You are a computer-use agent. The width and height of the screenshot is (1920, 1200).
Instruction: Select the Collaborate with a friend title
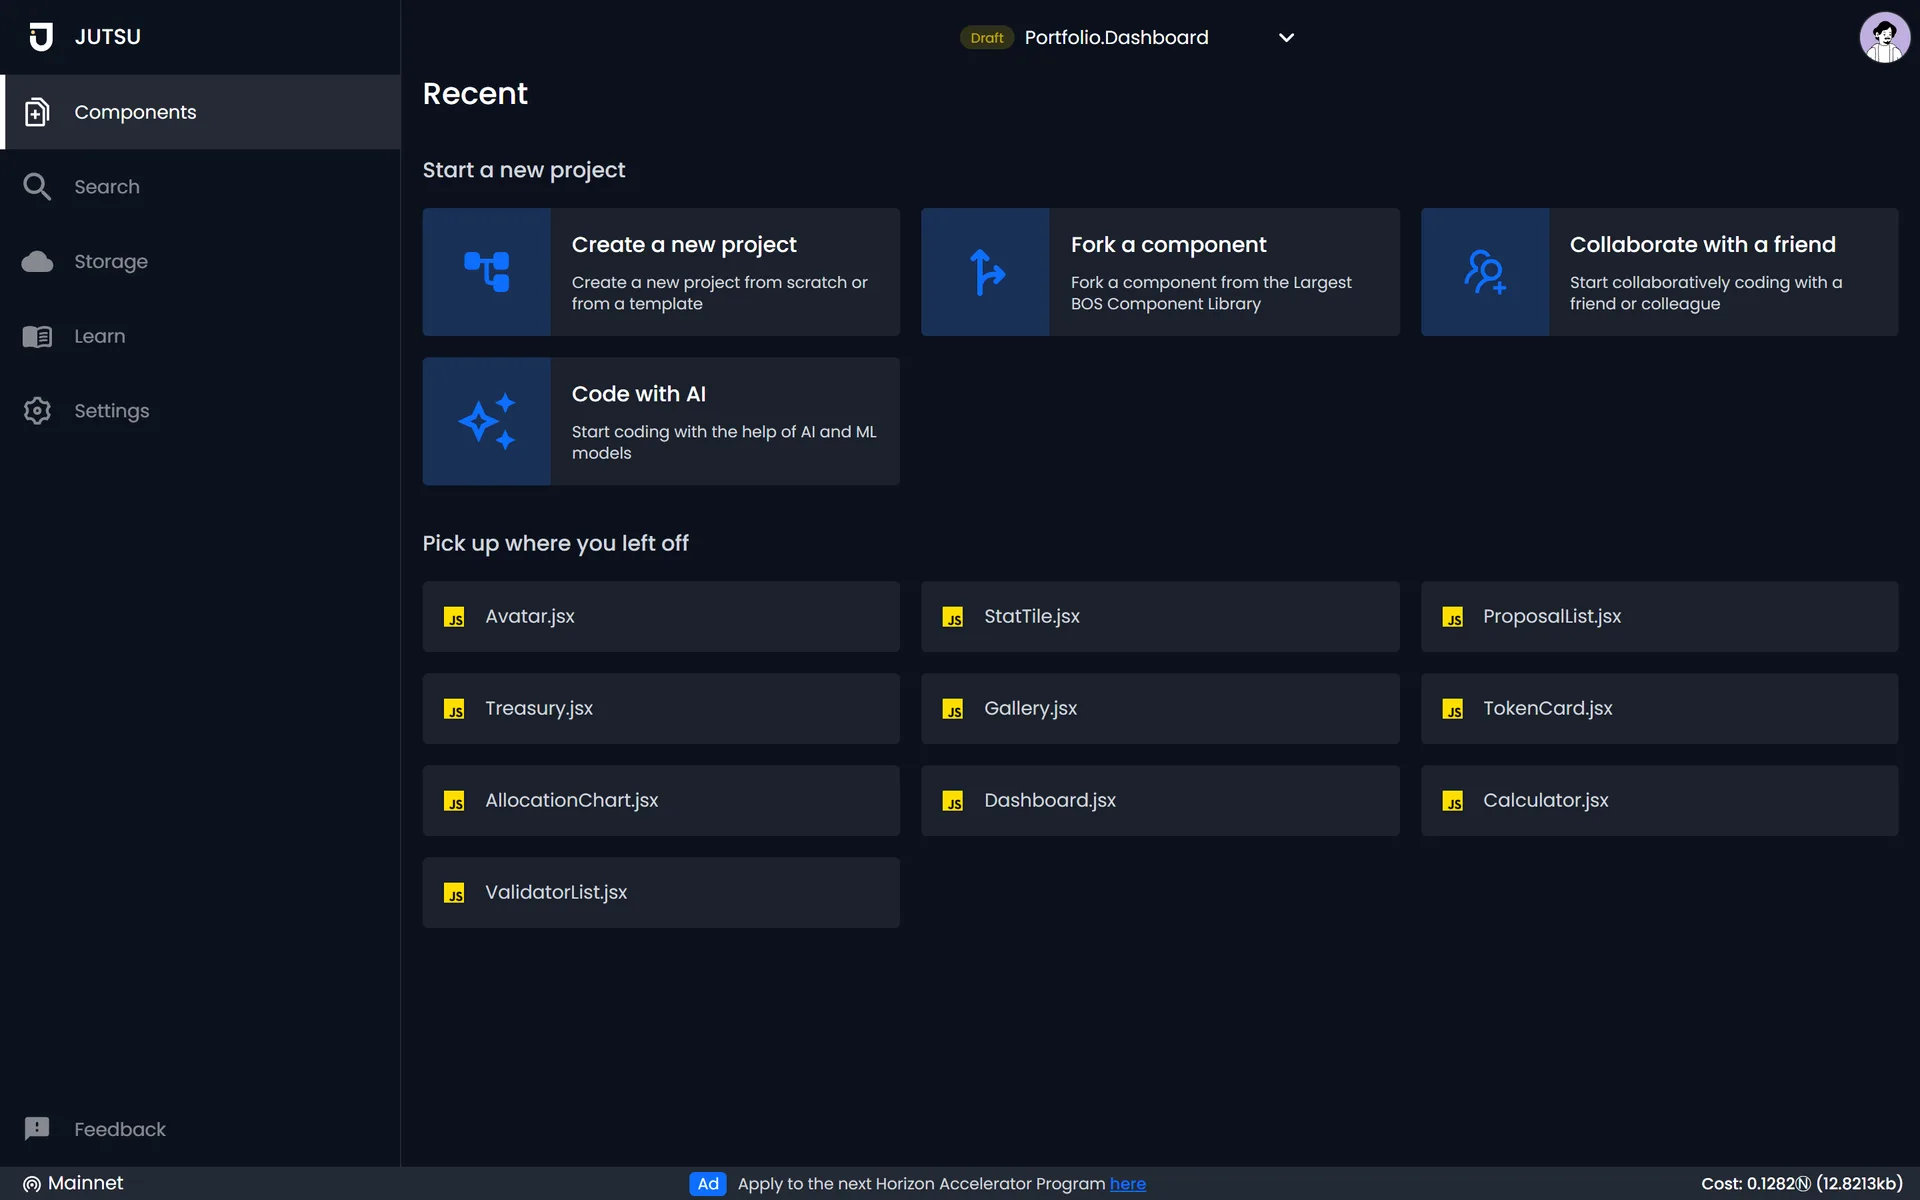click(1702, 245)
